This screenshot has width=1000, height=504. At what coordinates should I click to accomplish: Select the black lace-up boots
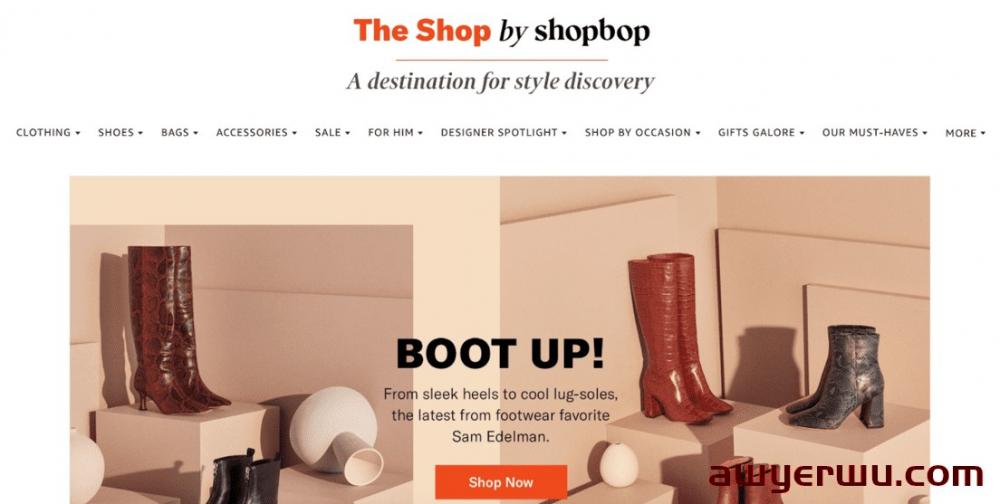pyautogui.click(x=243, y=477)
